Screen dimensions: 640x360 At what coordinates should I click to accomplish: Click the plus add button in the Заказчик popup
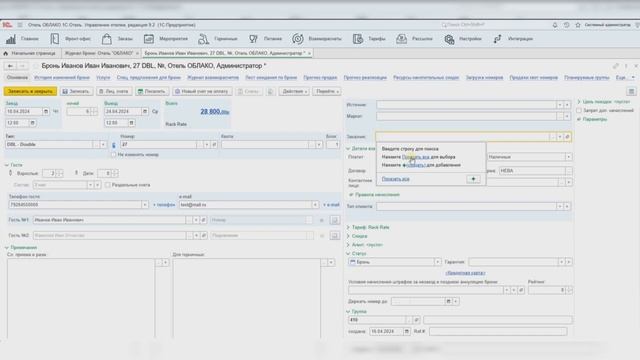473,179
